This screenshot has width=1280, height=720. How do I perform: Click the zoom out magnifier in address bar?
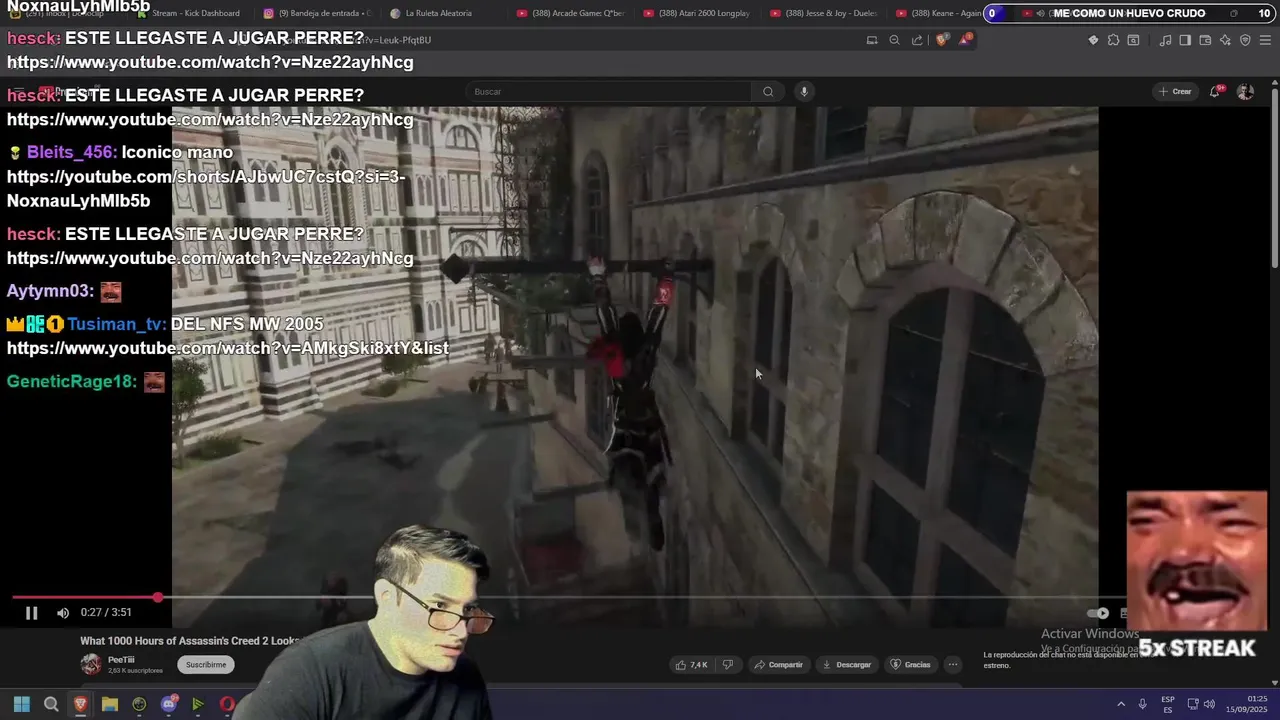(894, 40)
